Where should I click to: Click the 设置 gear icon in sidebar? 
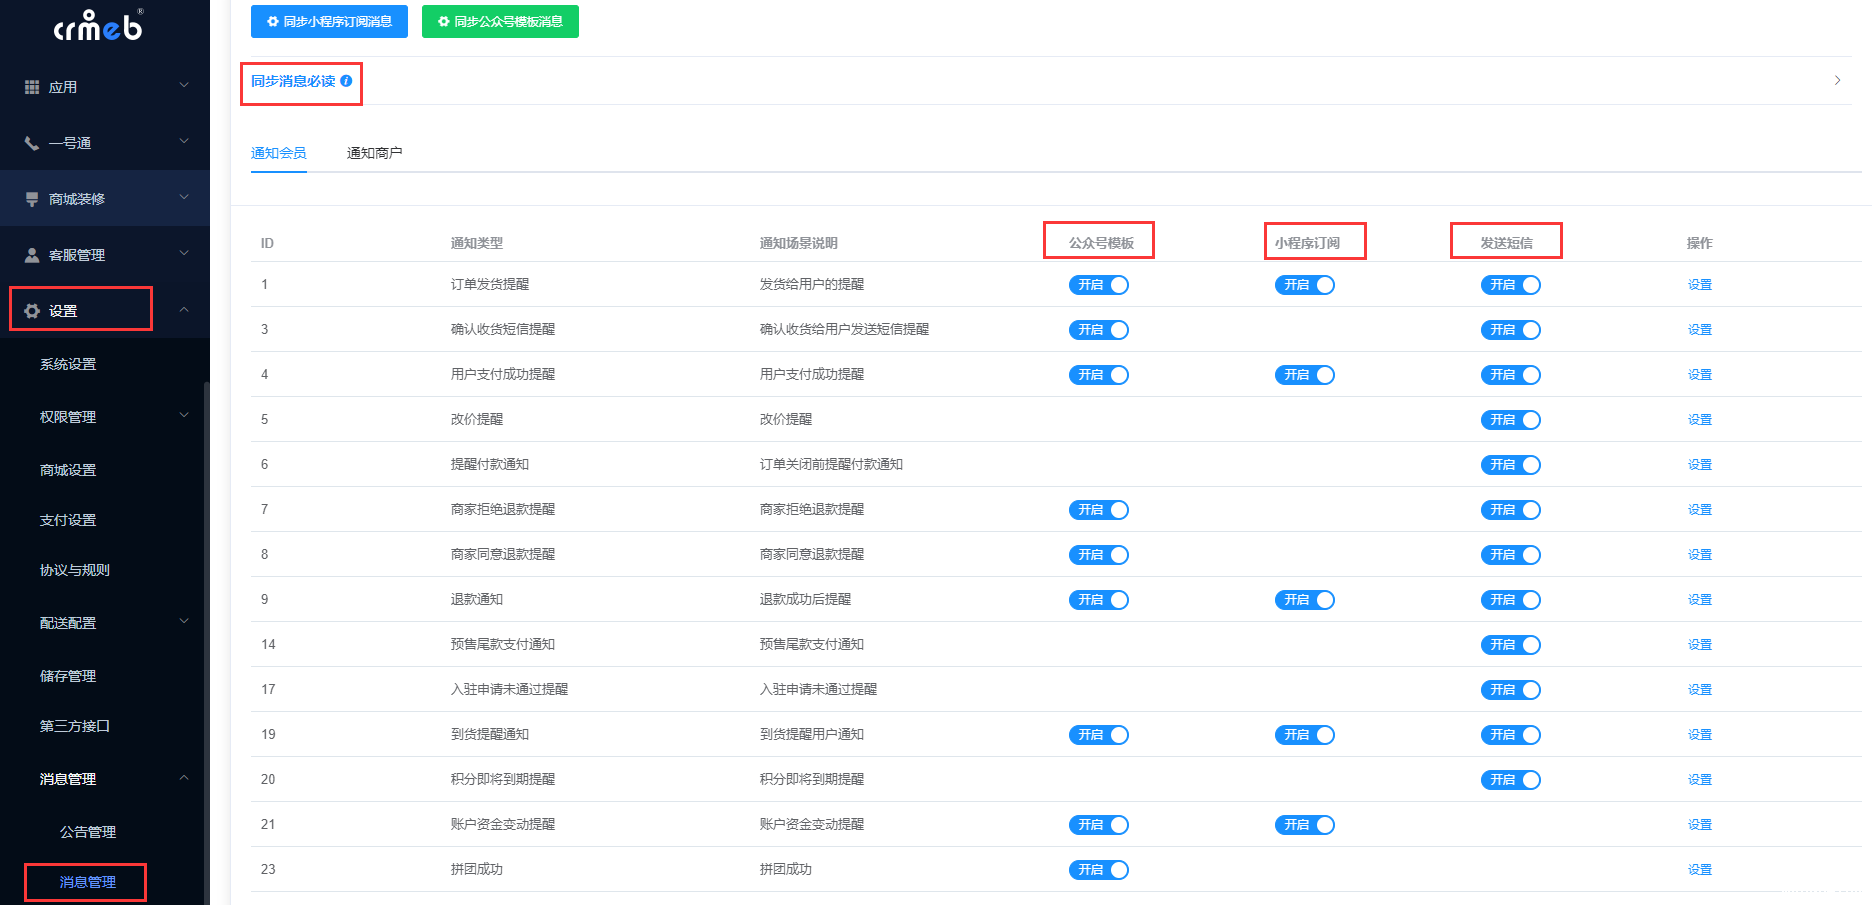pos(32,311)
